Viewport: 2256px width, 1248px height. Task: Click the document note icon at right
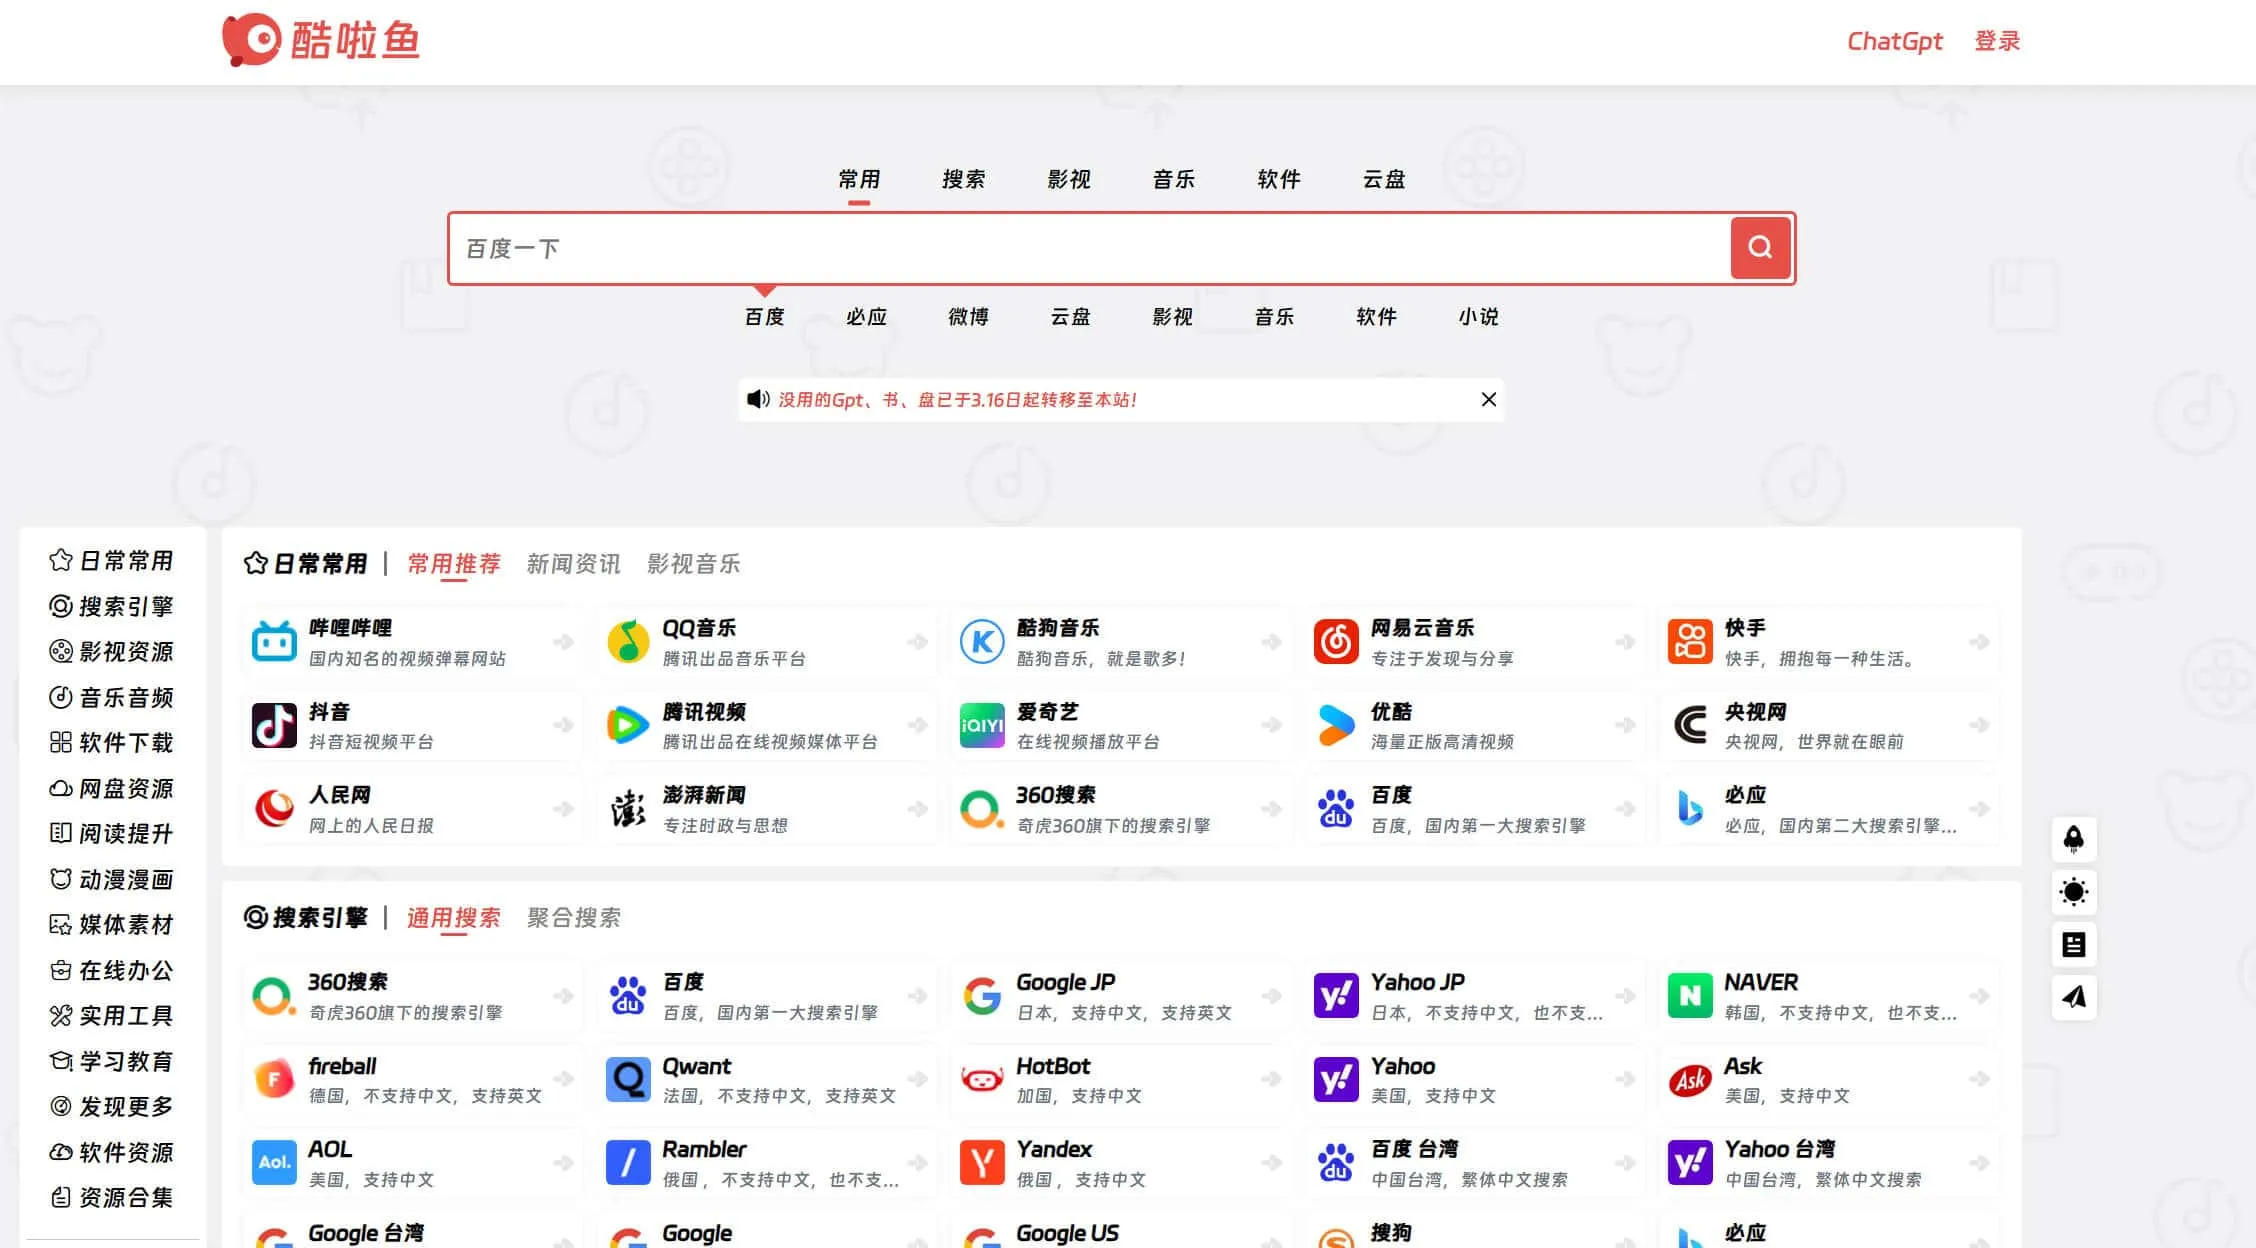click(x=2074, y=944)
